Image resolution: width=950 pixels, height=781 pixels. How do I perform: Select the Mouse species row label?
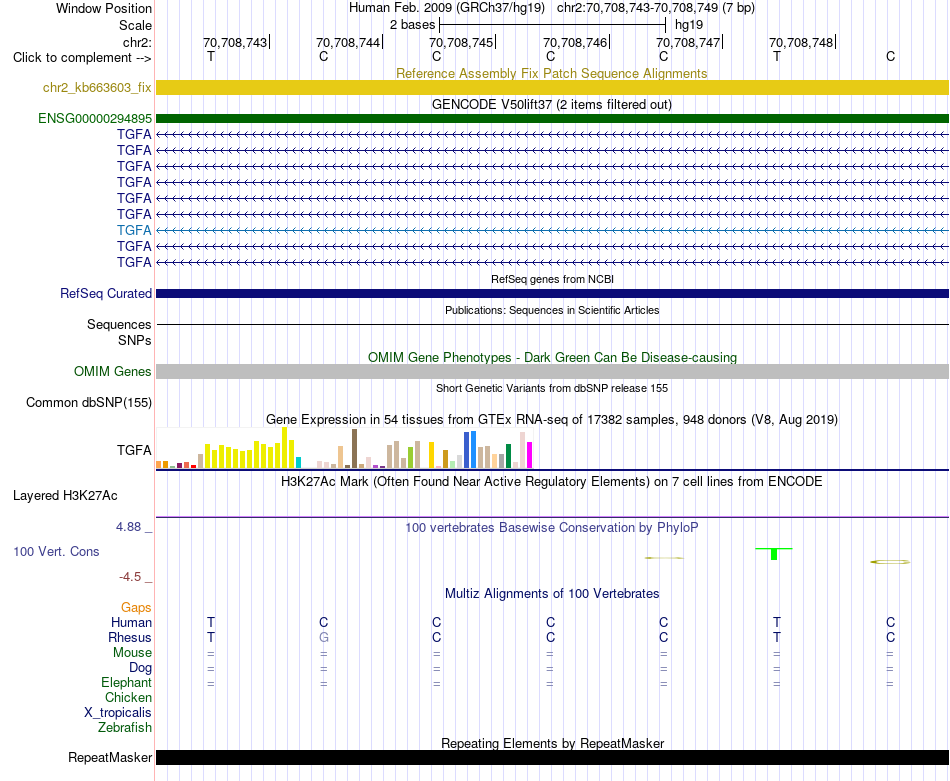coord(132,653)
